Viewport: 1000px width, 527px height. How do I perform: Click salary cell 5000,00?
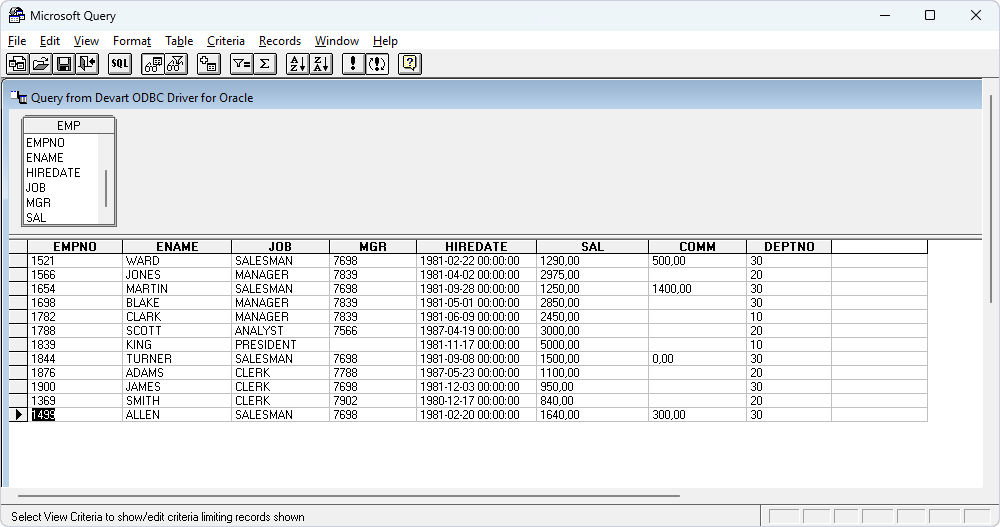pyautogui.click(x=592, y=345)
